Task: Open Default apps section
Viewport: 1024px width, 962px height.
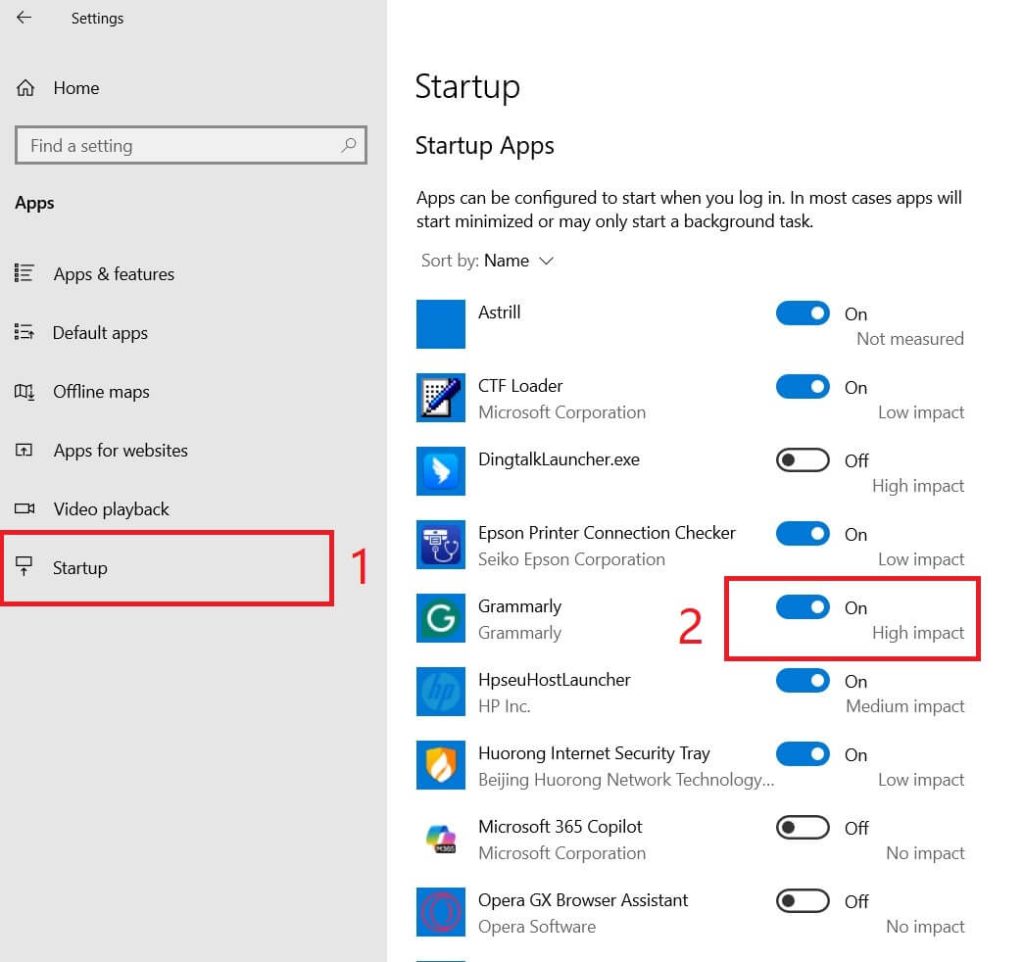Action: (100, 332)
